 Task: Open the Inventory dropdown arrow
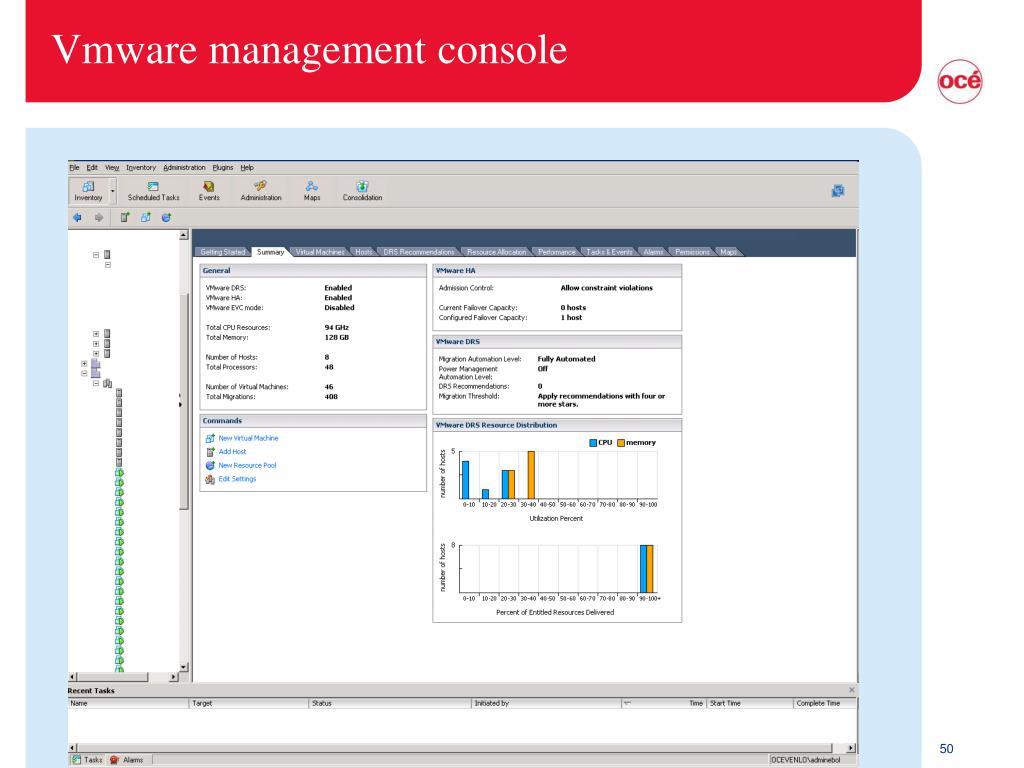click(x=112, y=191)
